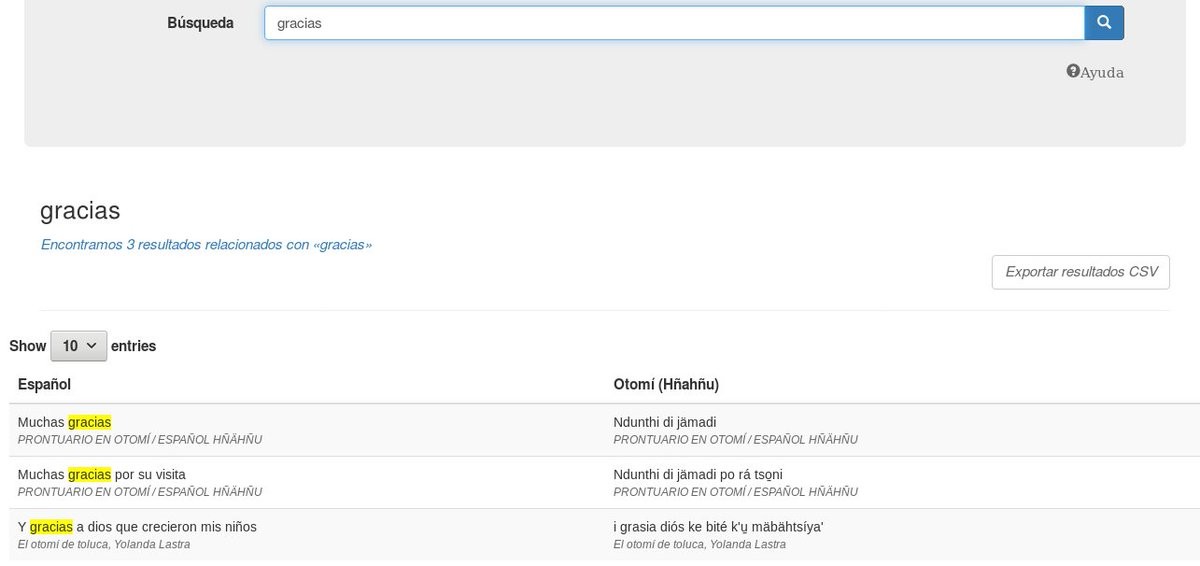This screenshot has height=566, width=1200.
Task: Click the magnifying glass search button
Action: [1104, 23]
